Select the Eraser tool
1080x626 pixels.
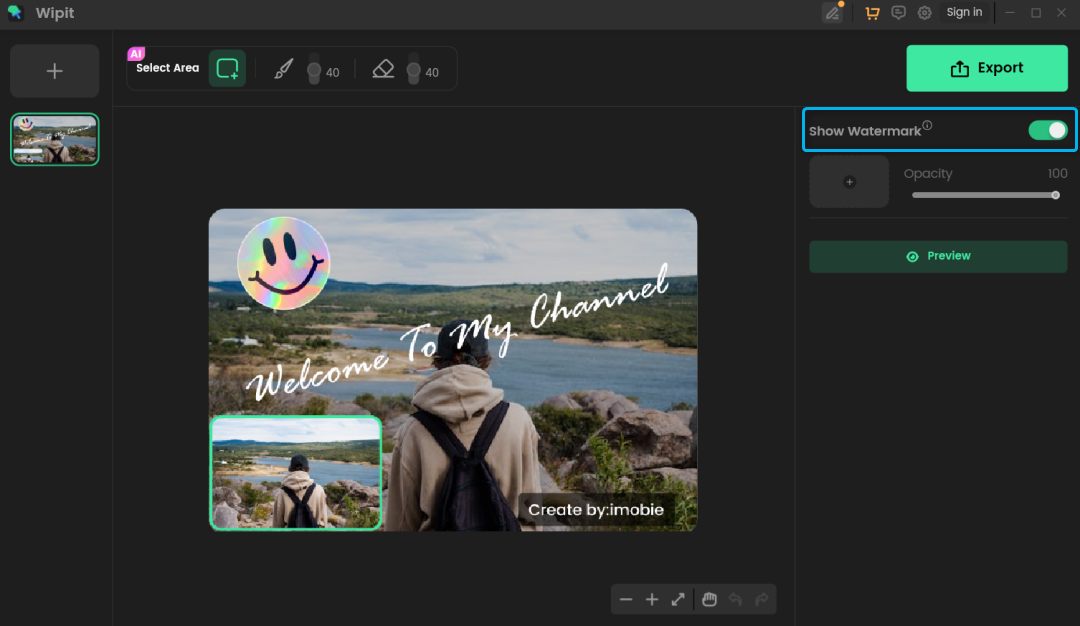(x=383, y=68)
